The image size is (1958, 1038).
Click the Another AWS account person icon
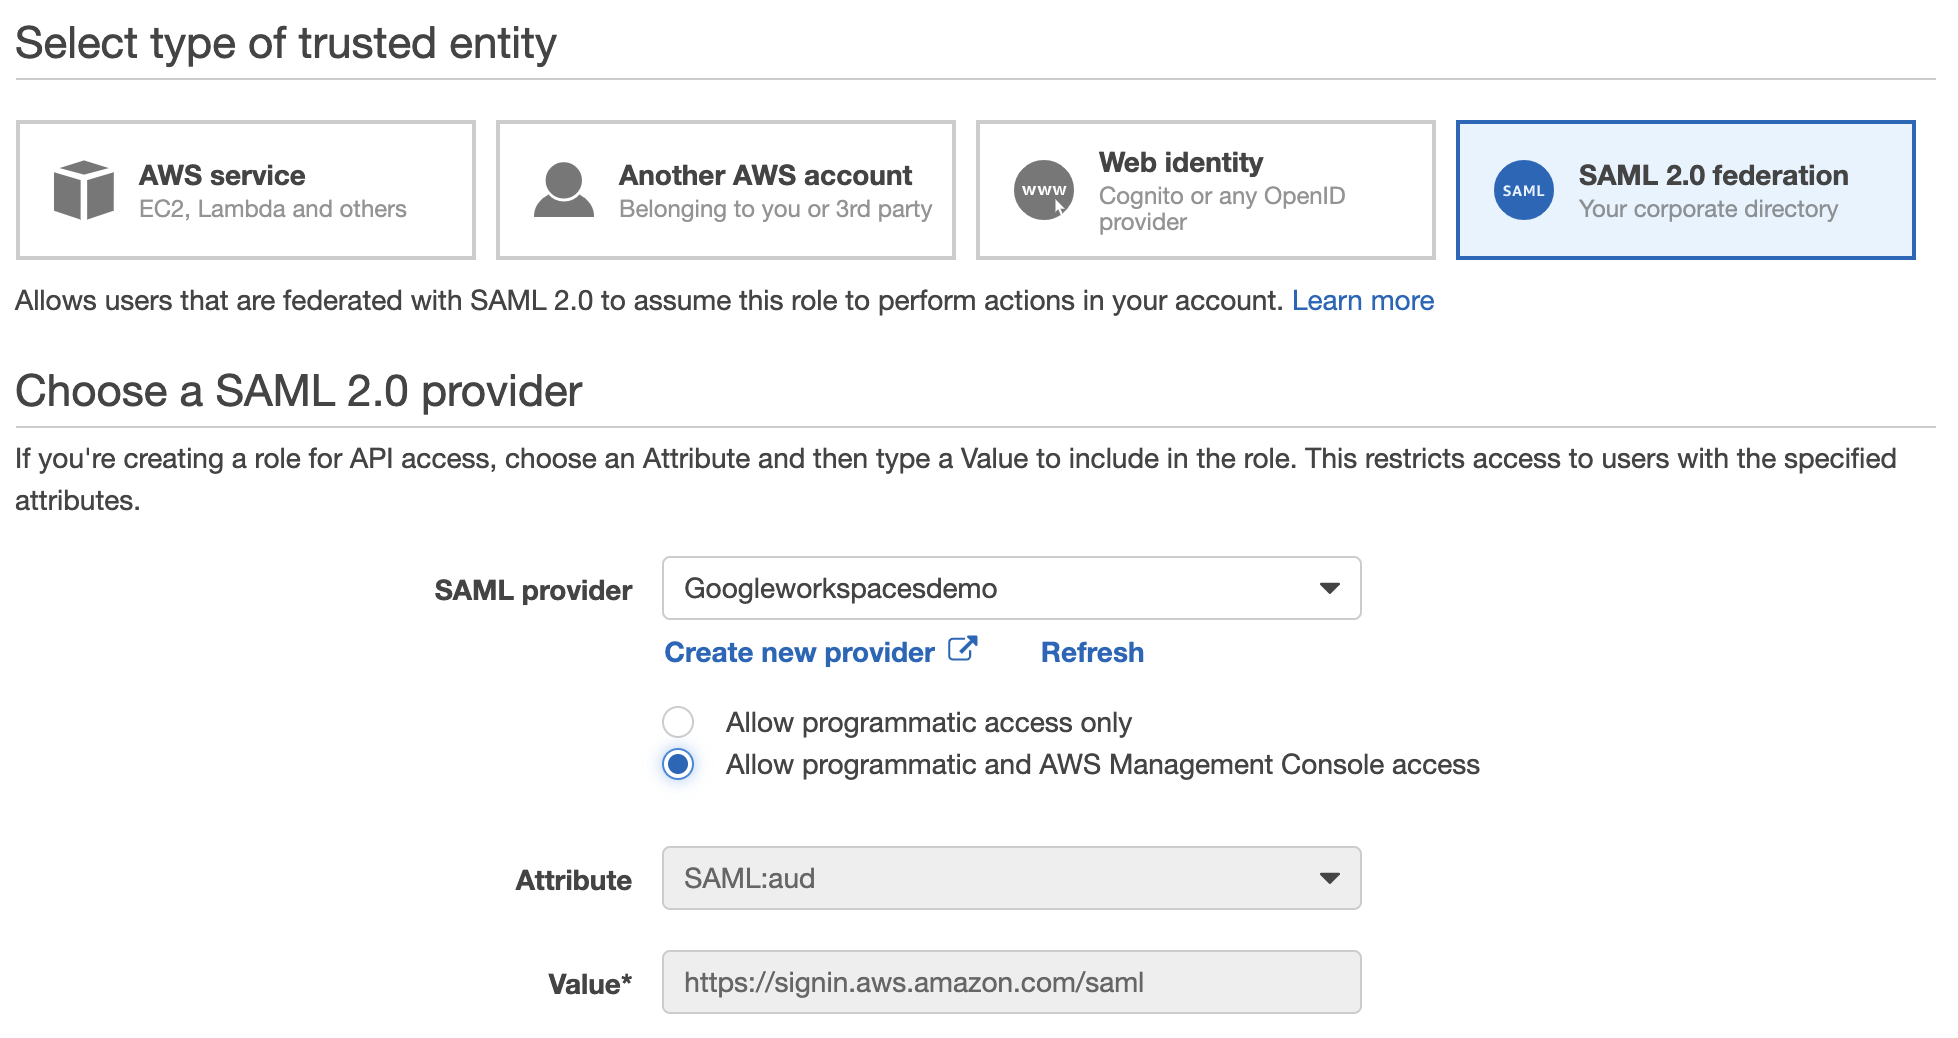564,190
